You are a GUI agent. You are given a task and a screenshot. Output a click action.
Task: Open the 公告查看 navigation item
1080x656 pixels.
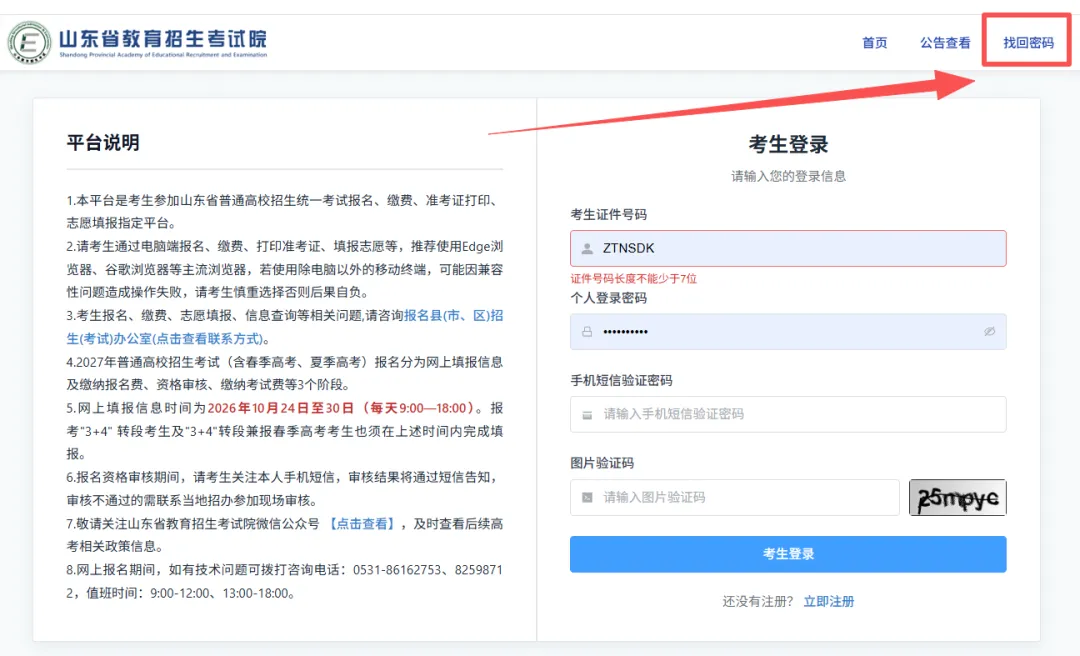click(945, 43)
